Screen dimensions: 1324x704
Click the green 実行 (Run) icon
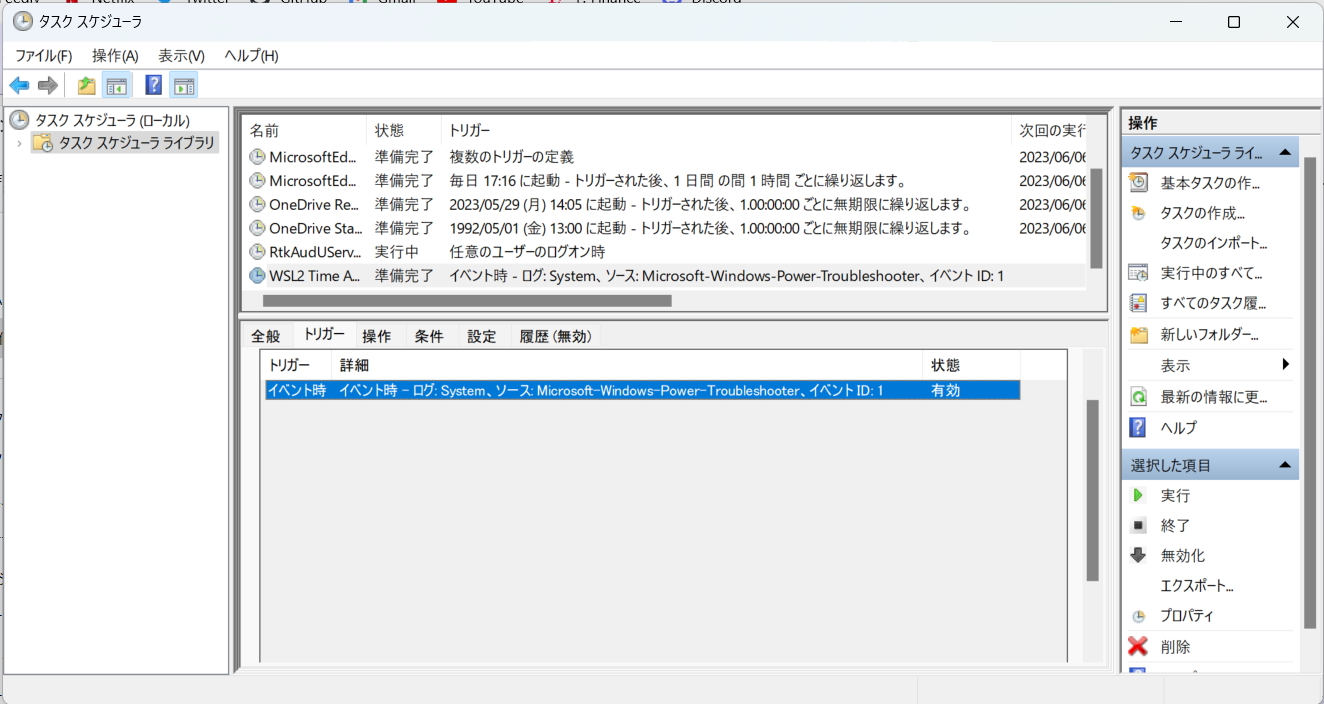1138,496
